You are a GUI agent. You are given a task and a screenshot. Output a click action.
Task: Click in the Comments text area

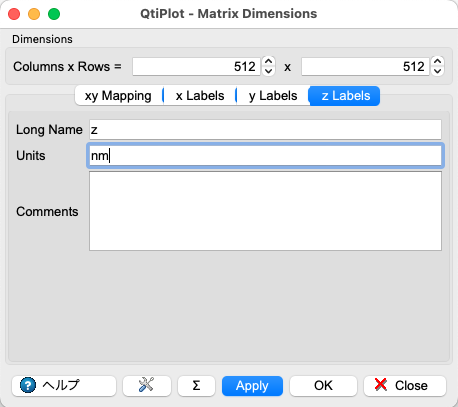pos(265,211)
